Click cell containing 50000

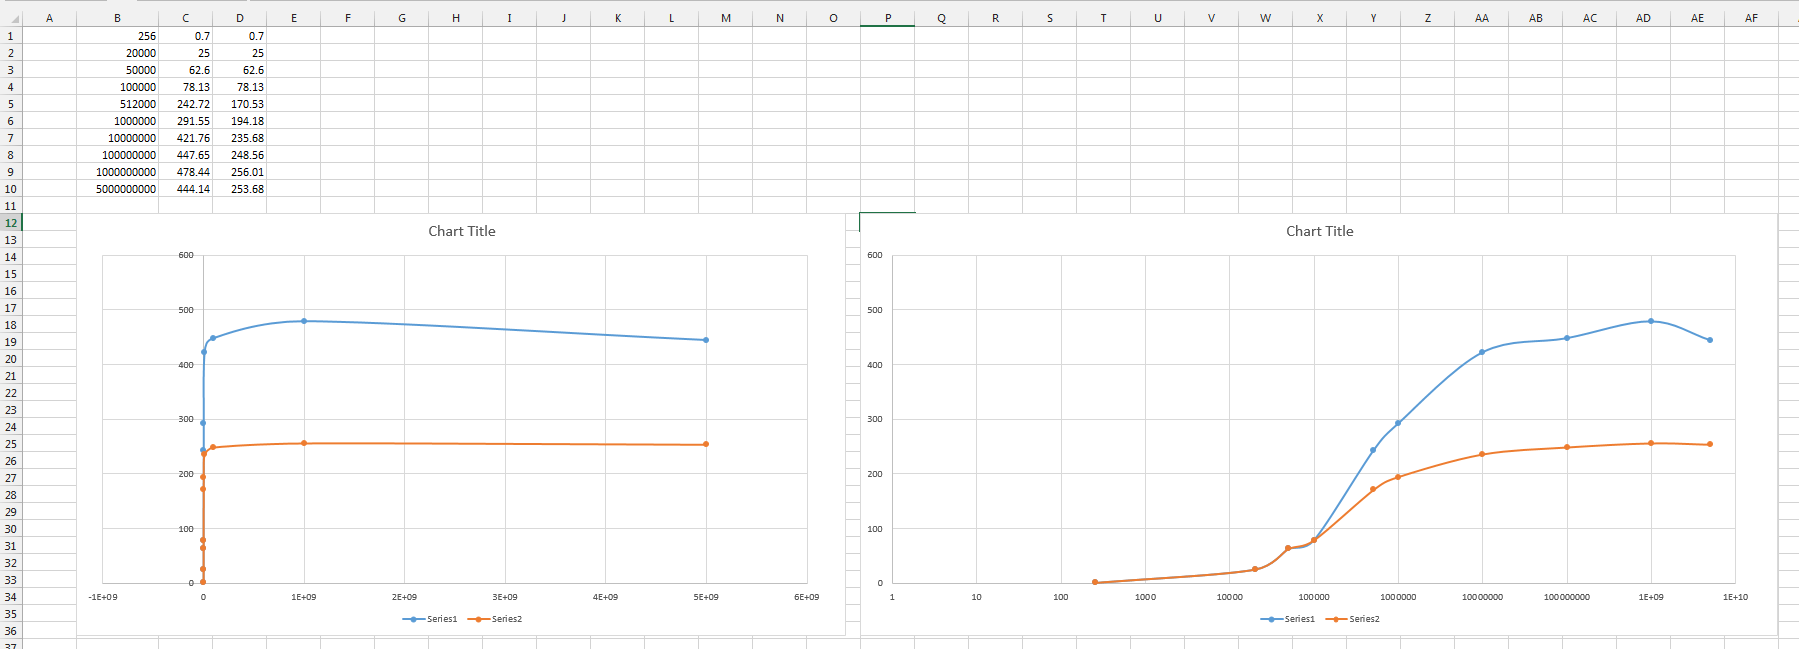[117, 70]
